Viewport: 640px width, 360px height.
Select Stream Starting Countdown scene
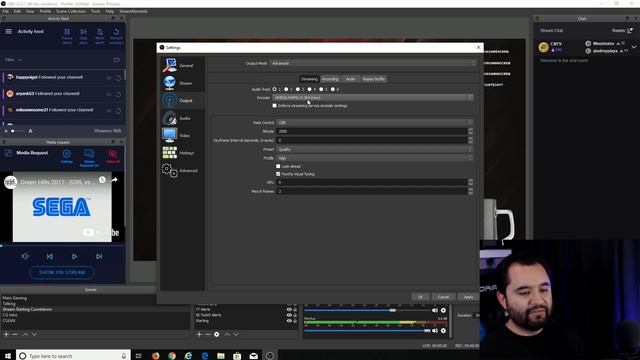(x=27, y=309)
